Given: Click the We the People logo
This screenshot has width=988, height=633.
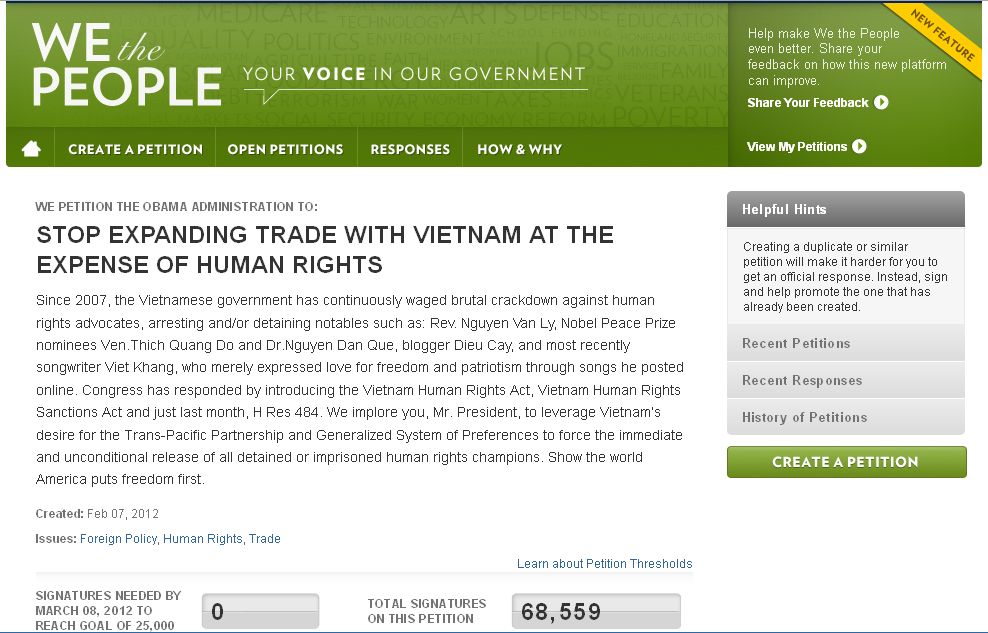Looking at the screenshot, I should [125, 66].
